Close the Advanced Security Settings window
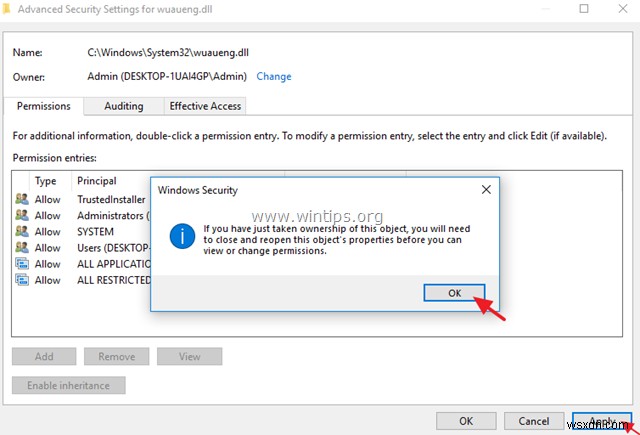 623,9
